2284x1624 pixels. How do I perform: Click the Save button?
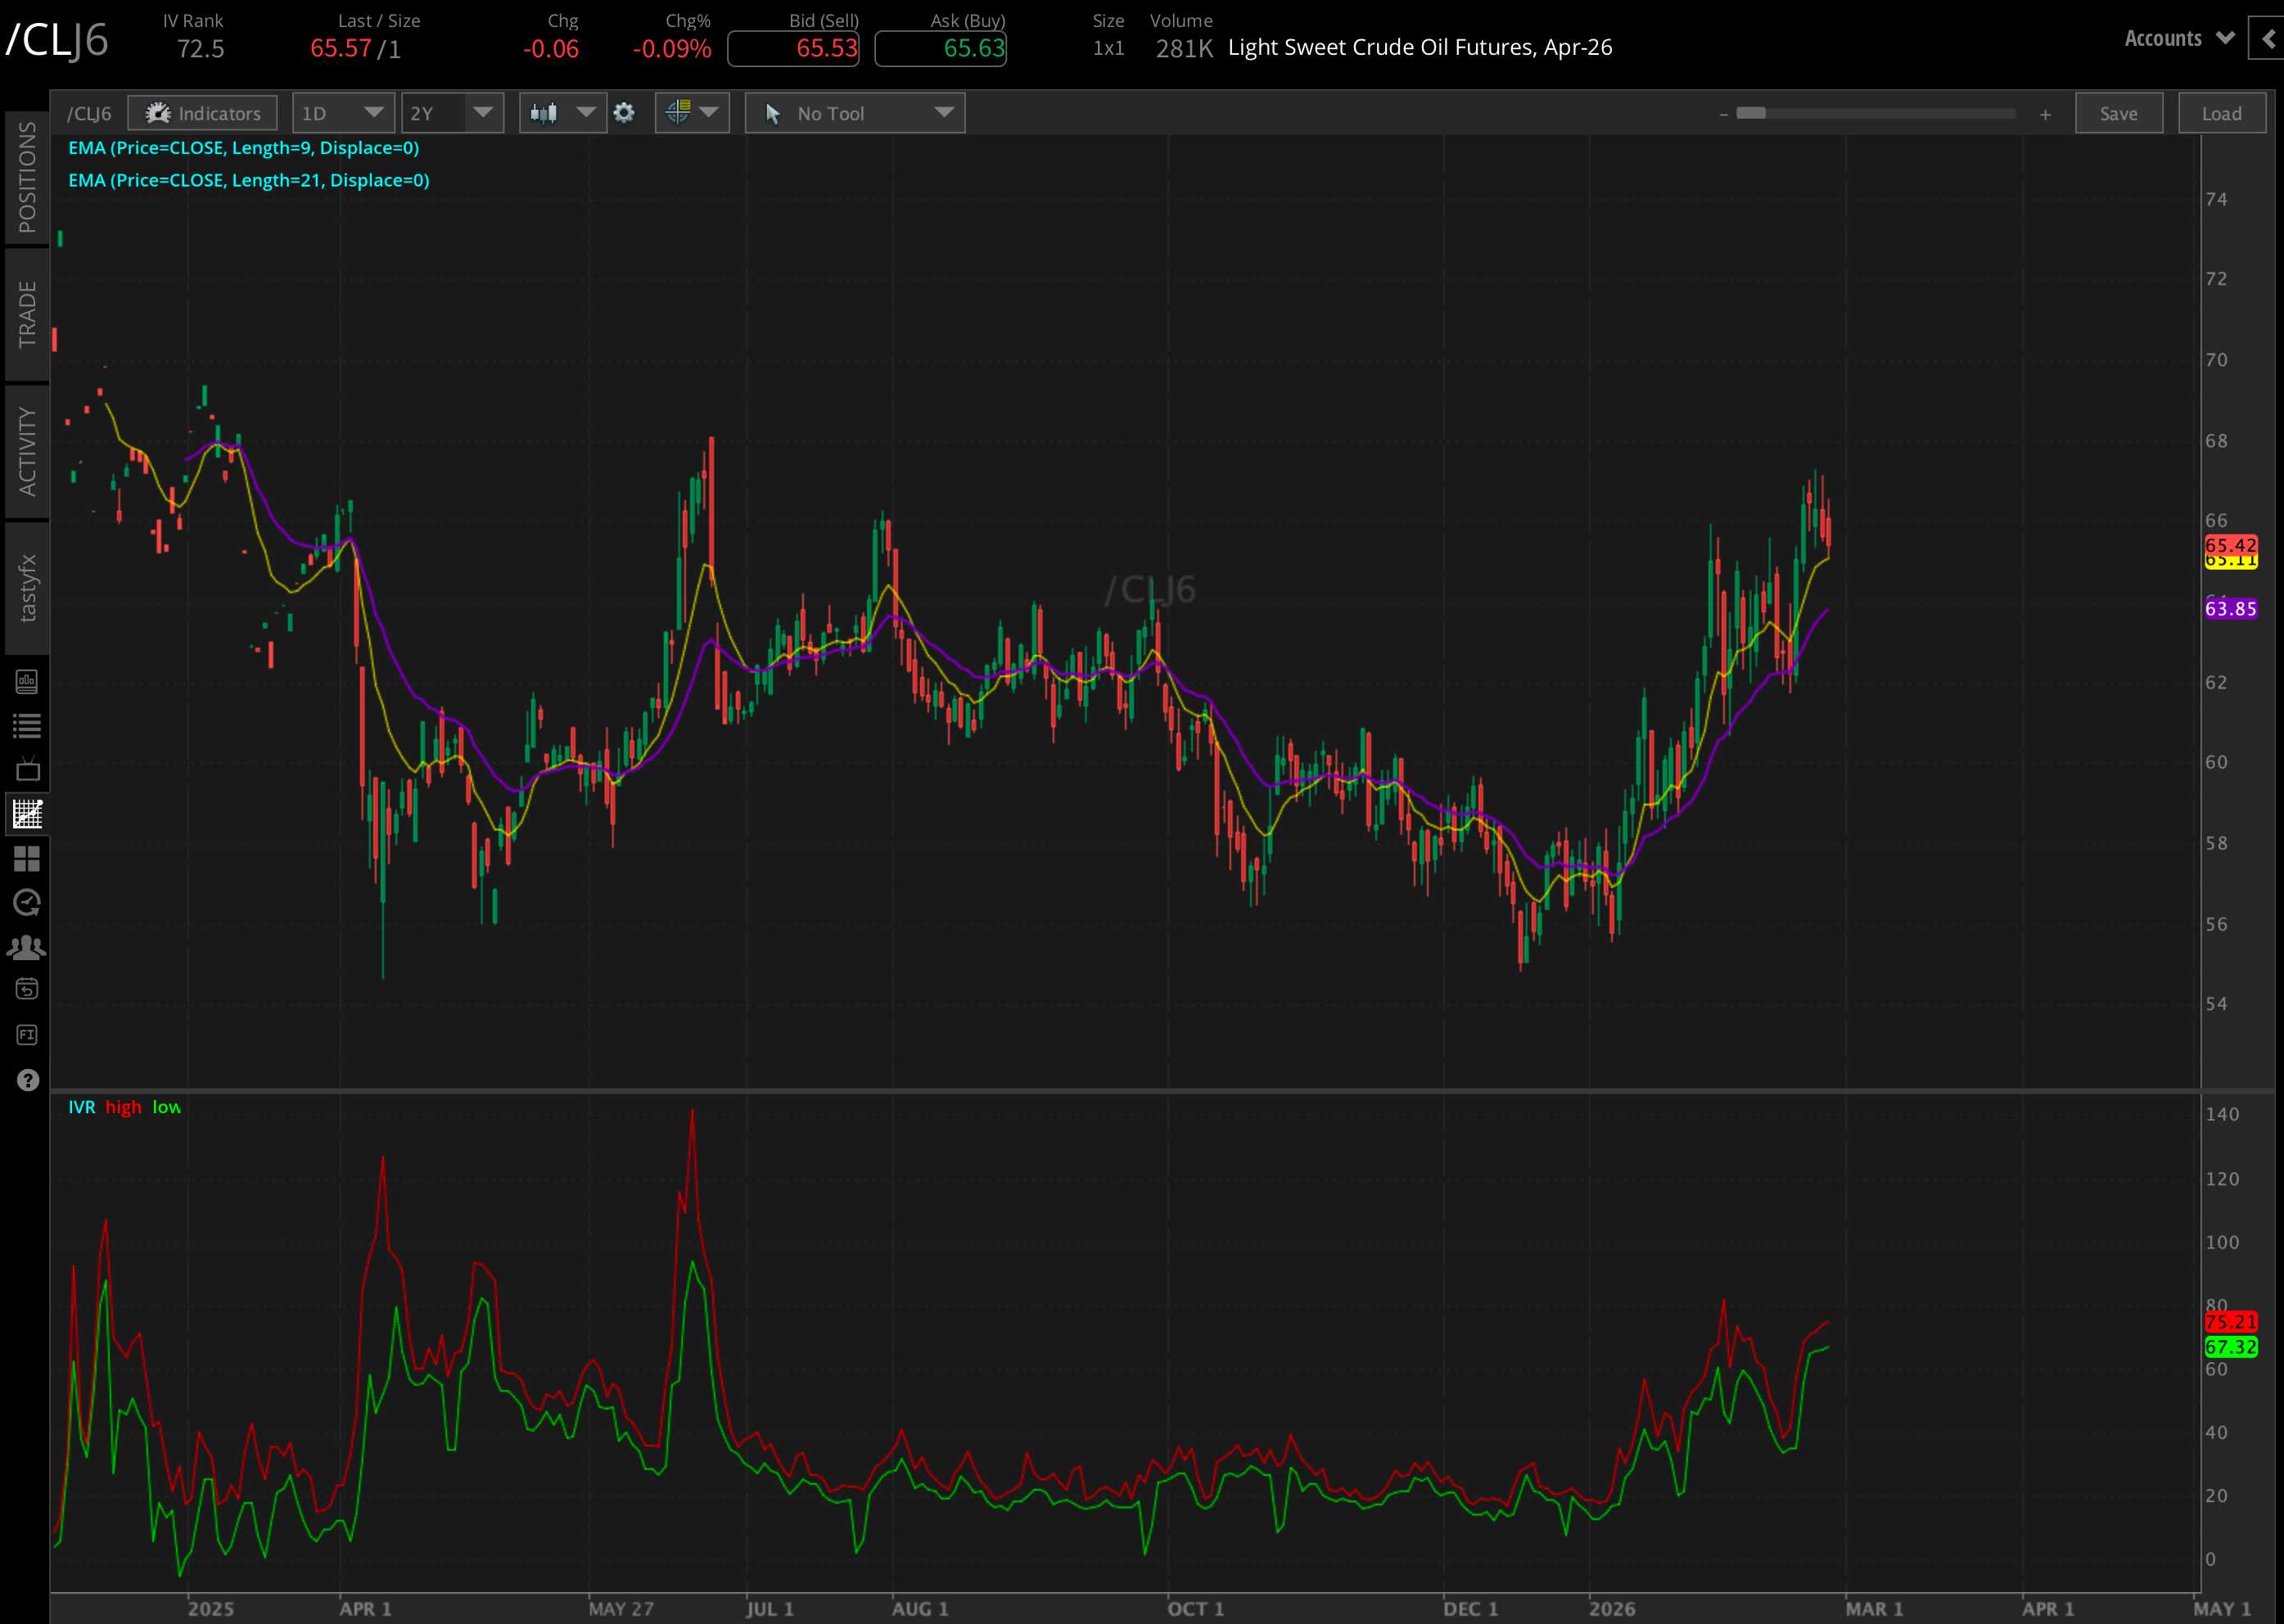coord(2119,113)
